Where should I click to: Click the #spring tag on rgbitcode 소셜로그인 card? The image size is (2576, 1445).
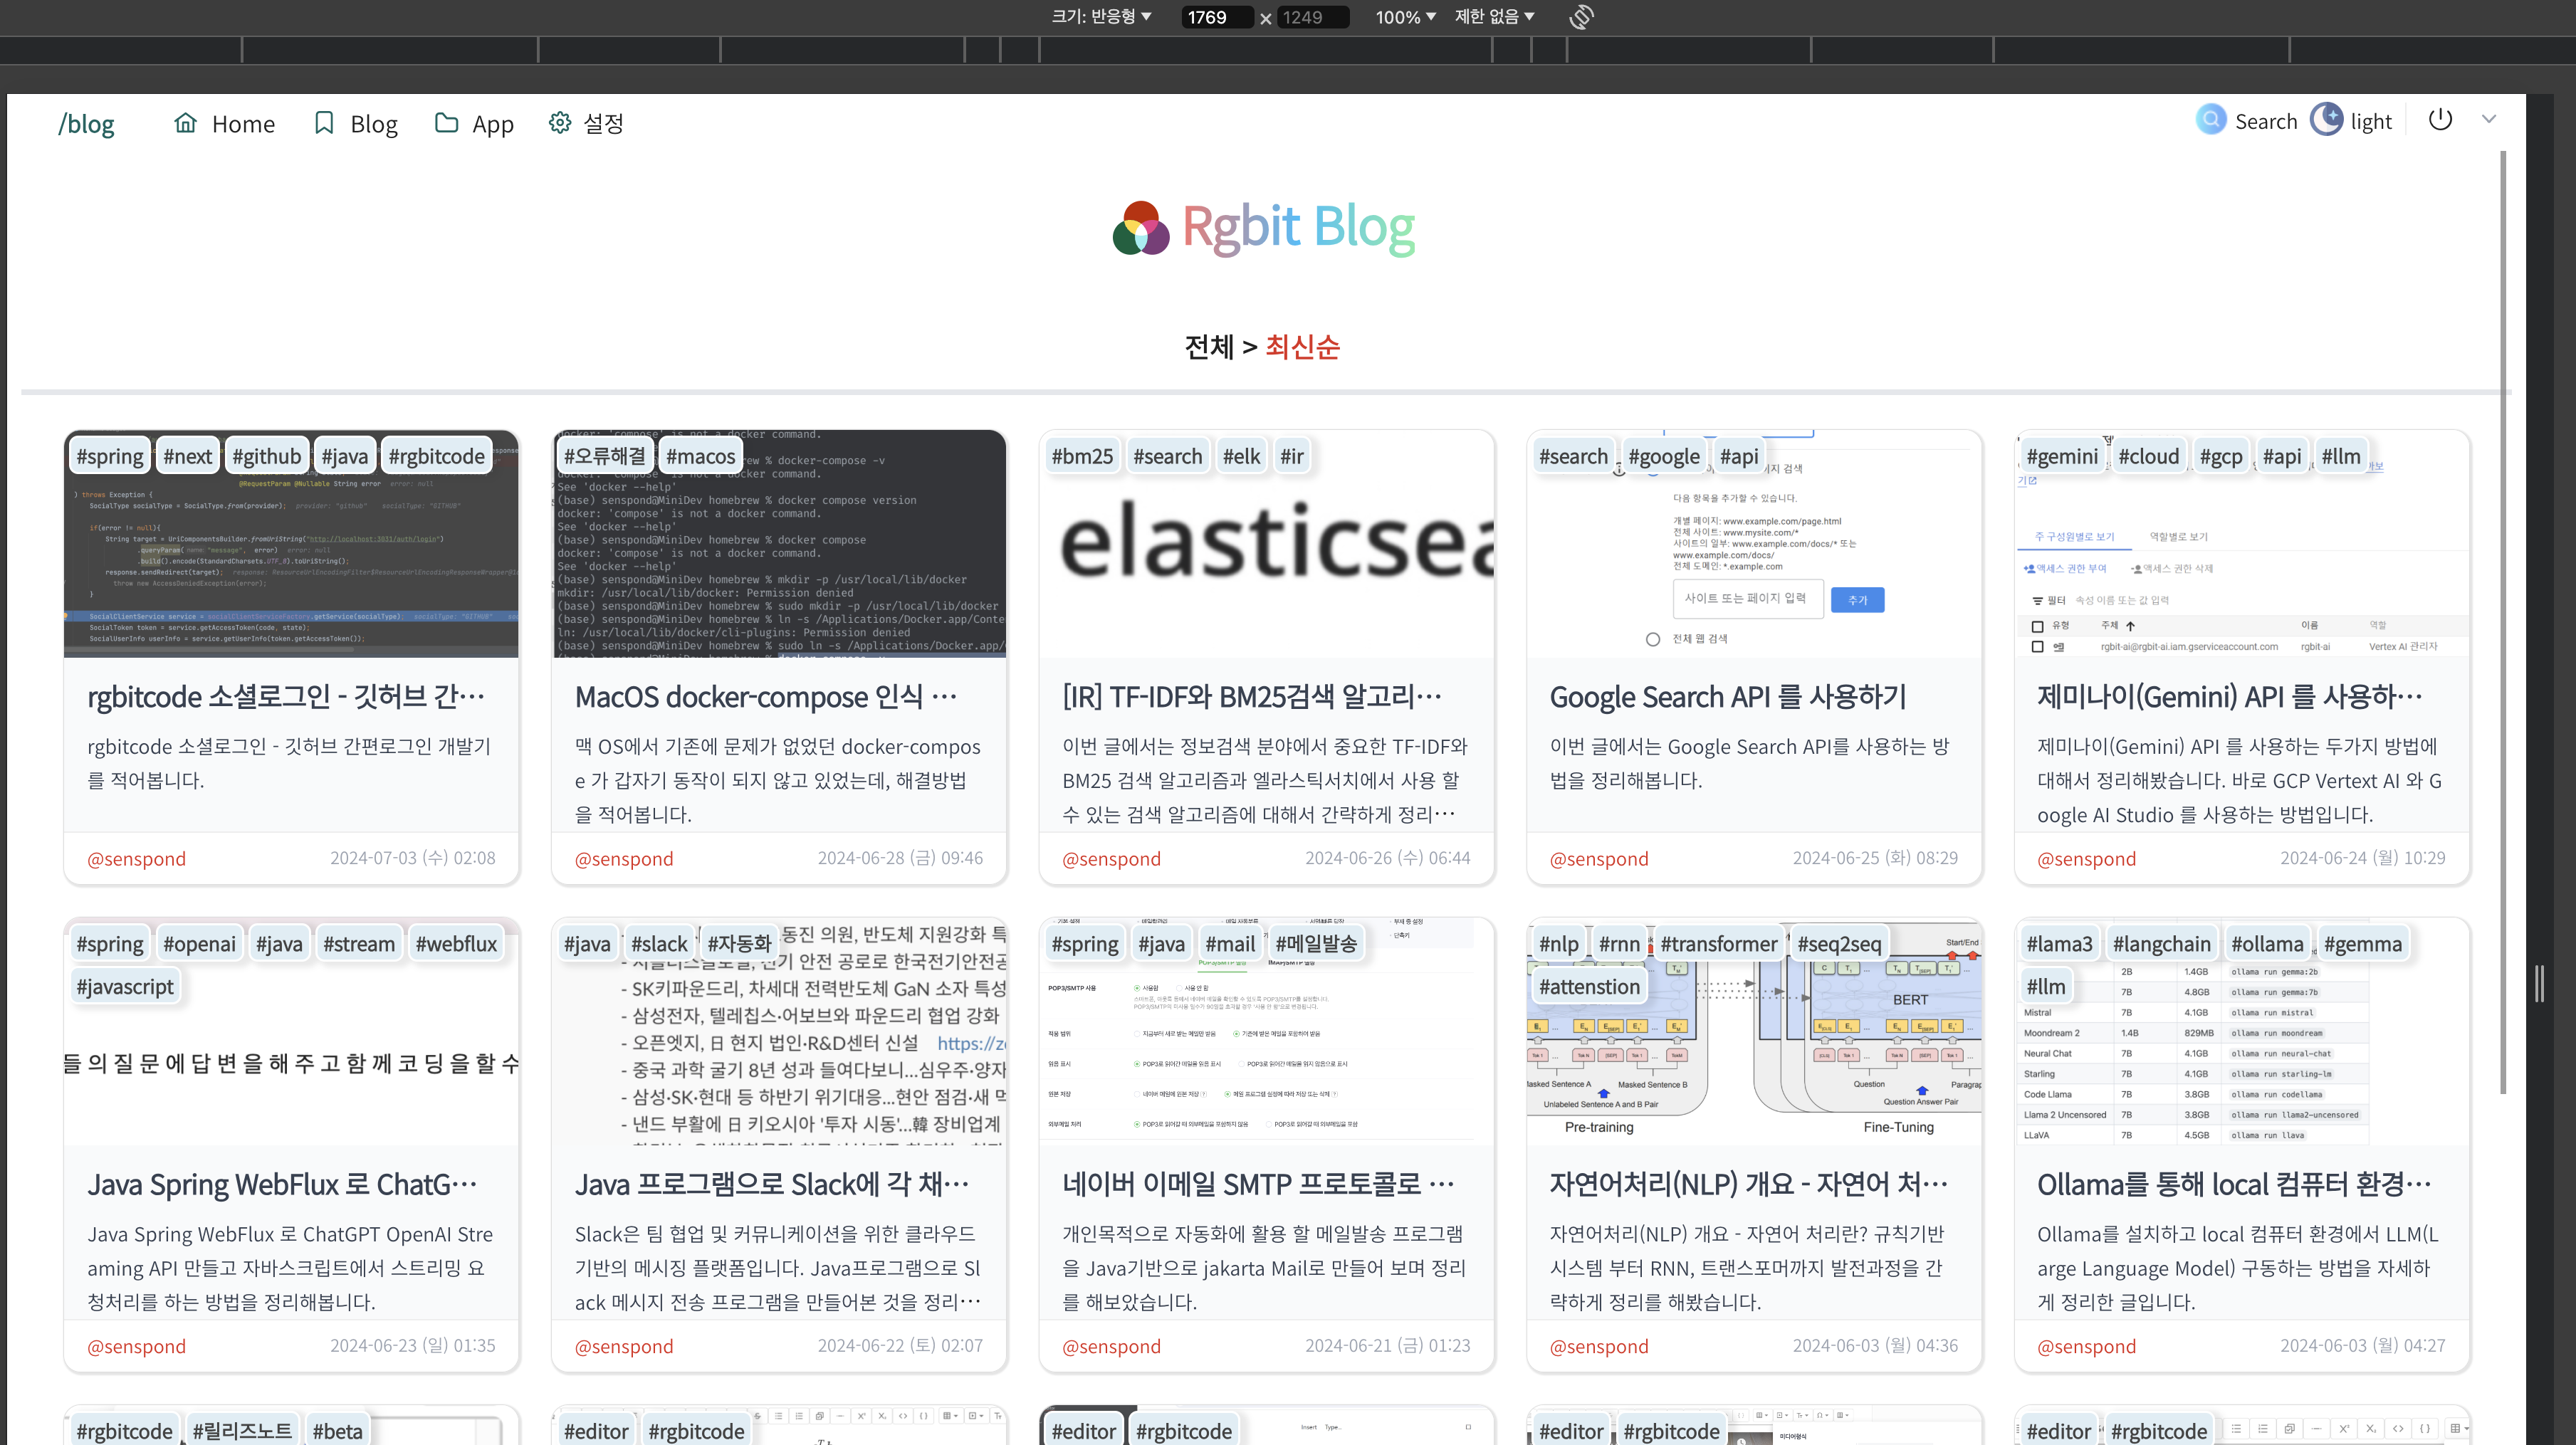point(110,456)
